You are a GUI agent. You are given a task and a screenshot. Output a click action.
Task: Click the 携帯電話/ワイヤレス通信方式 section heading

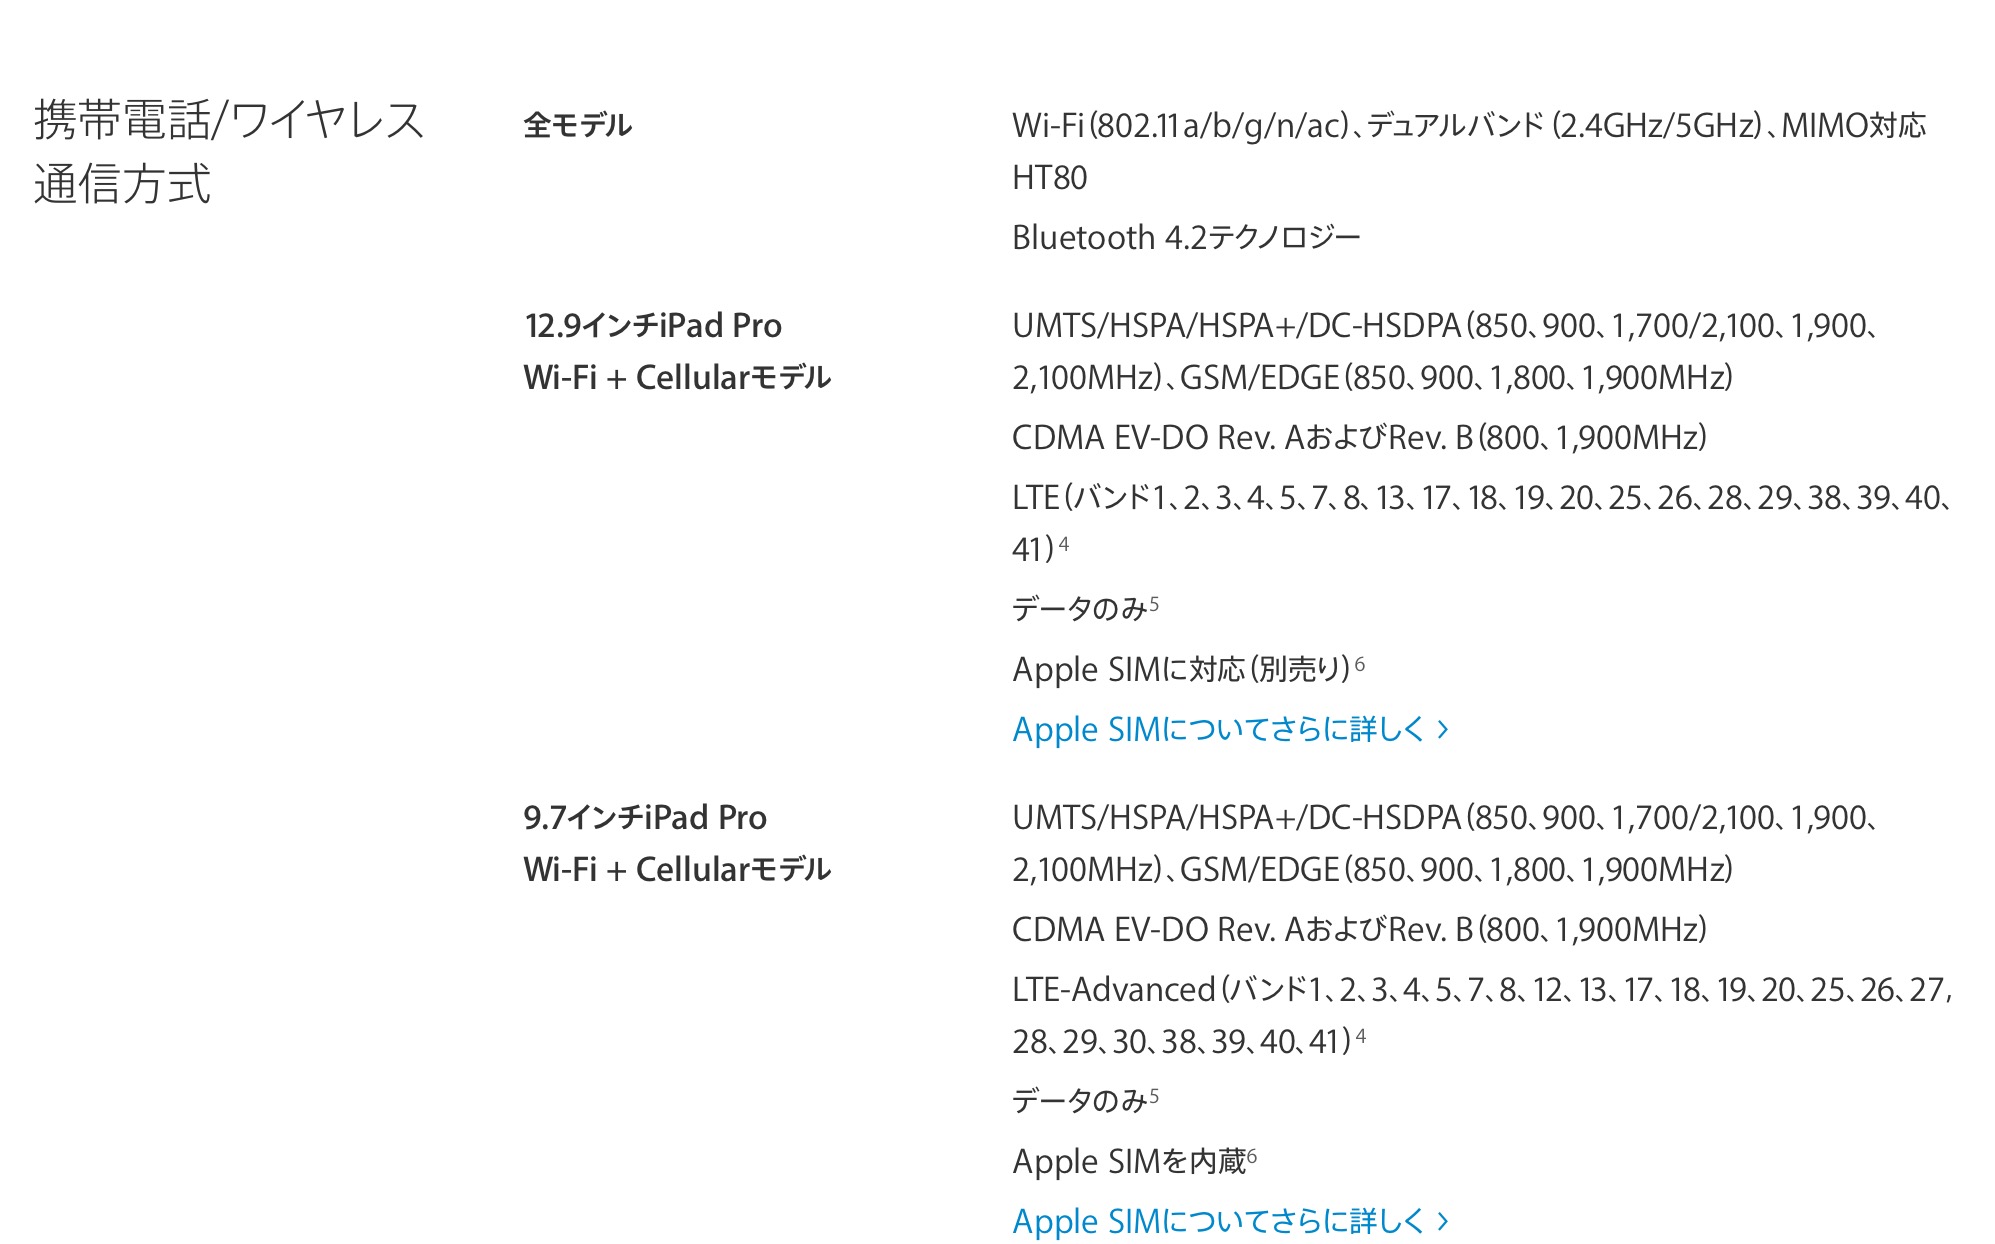coord(229,152)
